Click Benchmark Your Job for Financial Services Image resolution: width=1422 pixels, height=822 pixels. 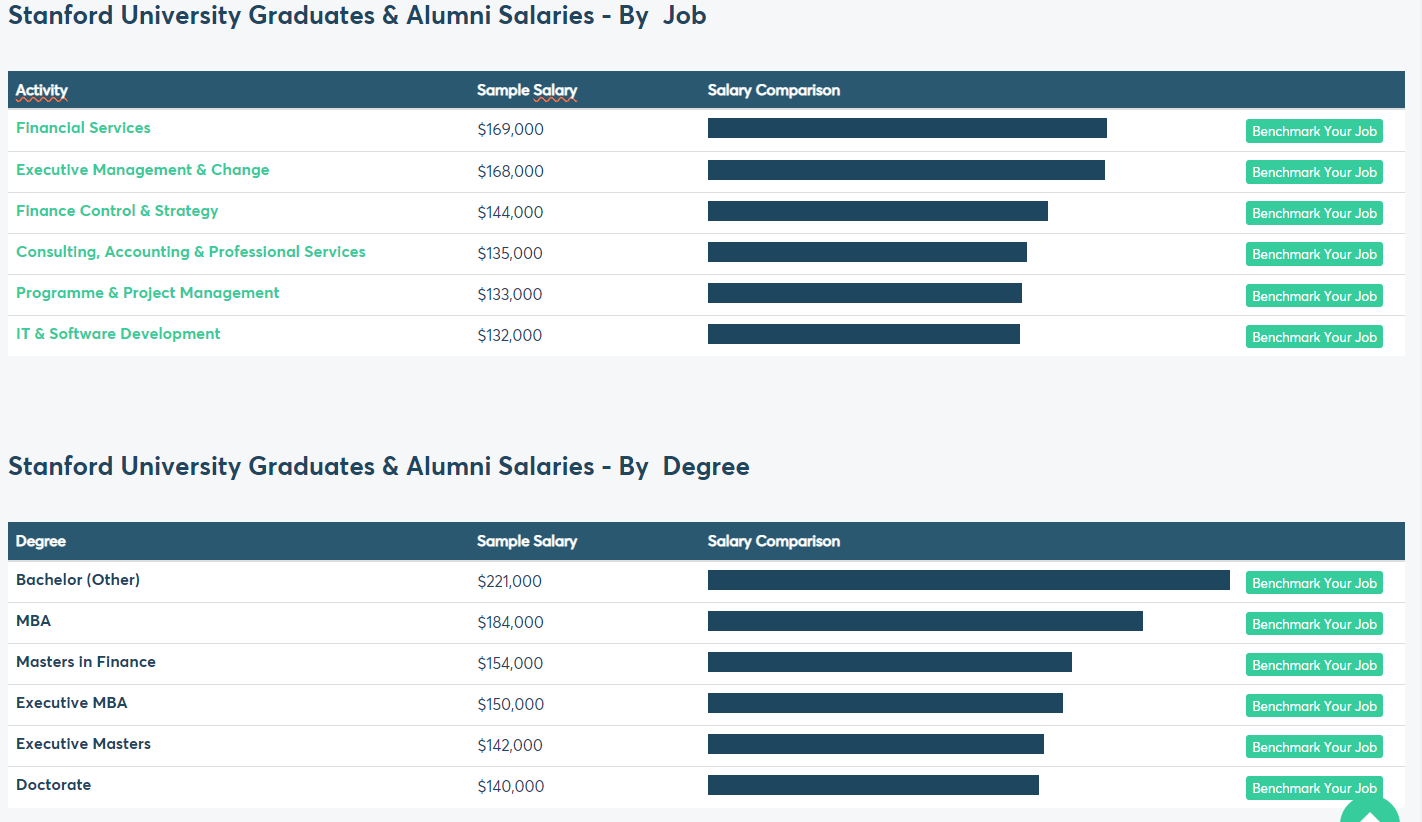point(1314,131)
